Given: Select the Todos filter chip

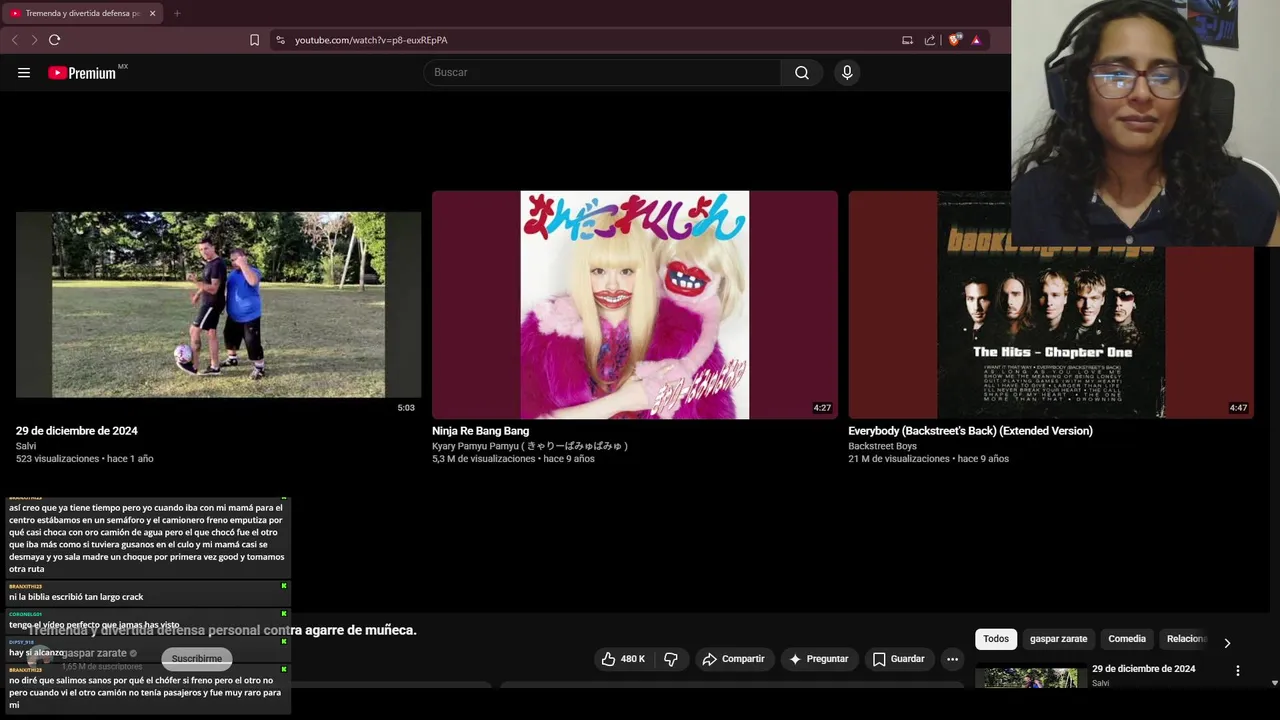Looking at the screenshot, I should 996,639.
